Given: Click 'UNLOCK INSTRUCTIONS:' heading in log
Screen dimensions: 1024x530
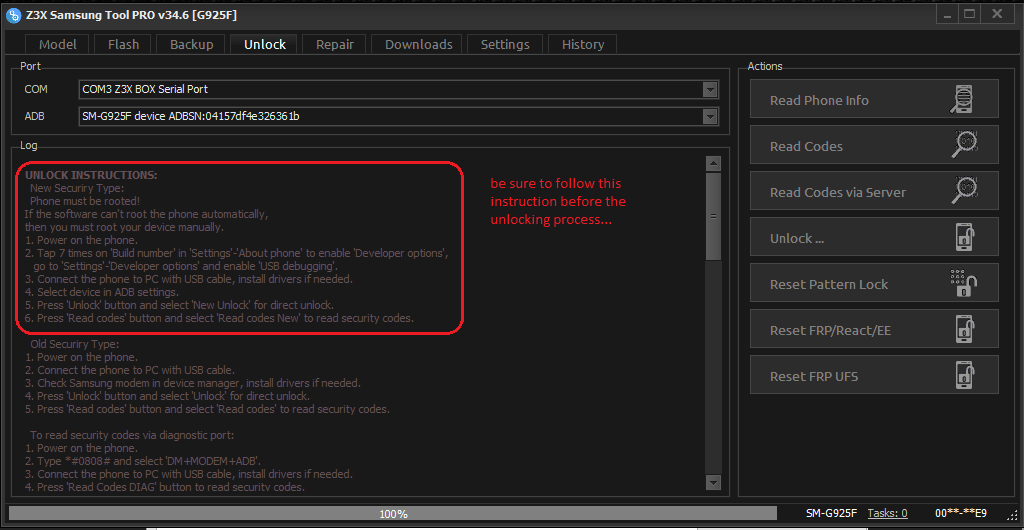Looking at the screenshot, I should tap(91, 176).
